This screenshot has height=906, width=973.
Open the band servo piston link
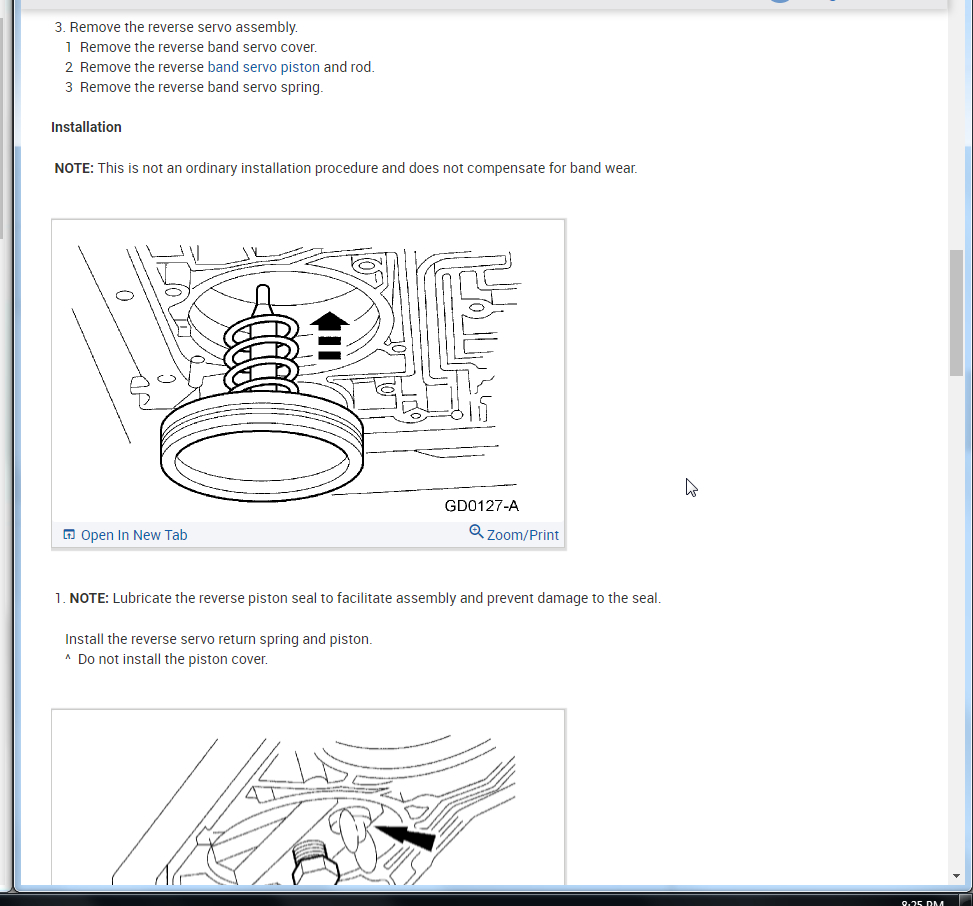pos(263,67)
